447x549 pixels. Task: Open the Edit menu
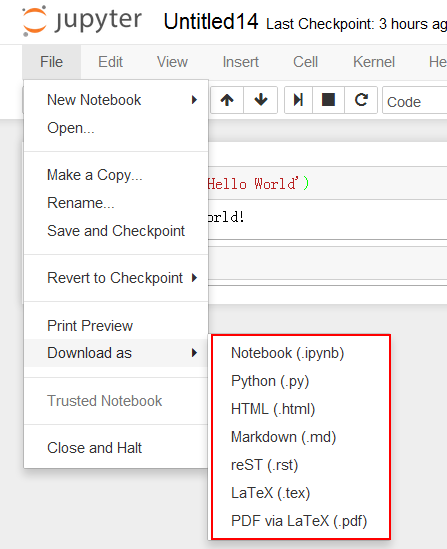point(110,62)
